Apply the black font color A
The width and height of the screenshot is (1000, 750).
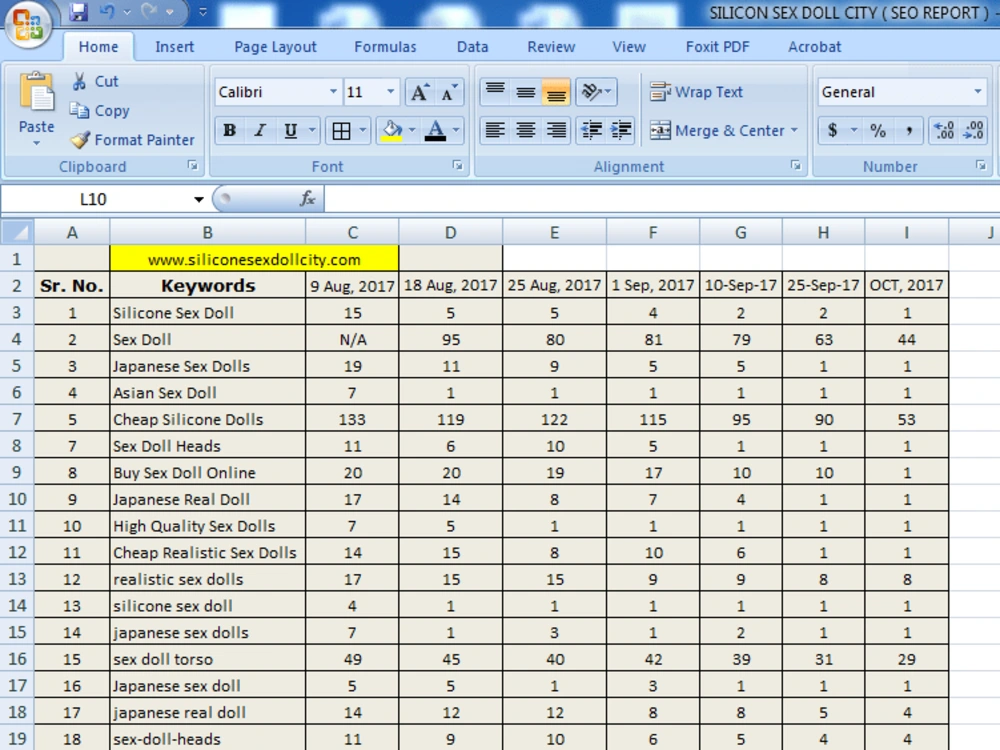click(436, 131)
